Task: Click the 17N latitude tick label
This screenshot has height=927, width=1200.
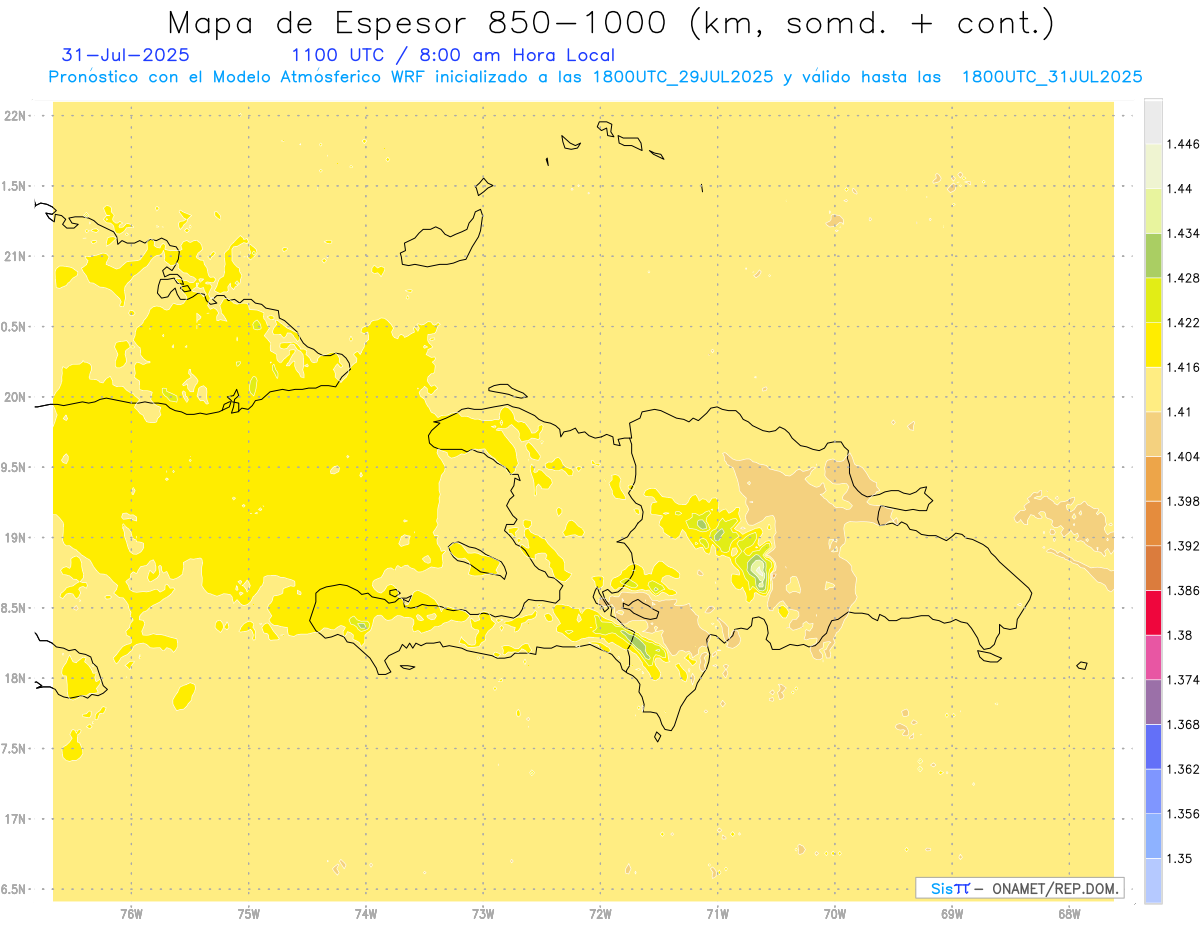Action: coord(17,819)
